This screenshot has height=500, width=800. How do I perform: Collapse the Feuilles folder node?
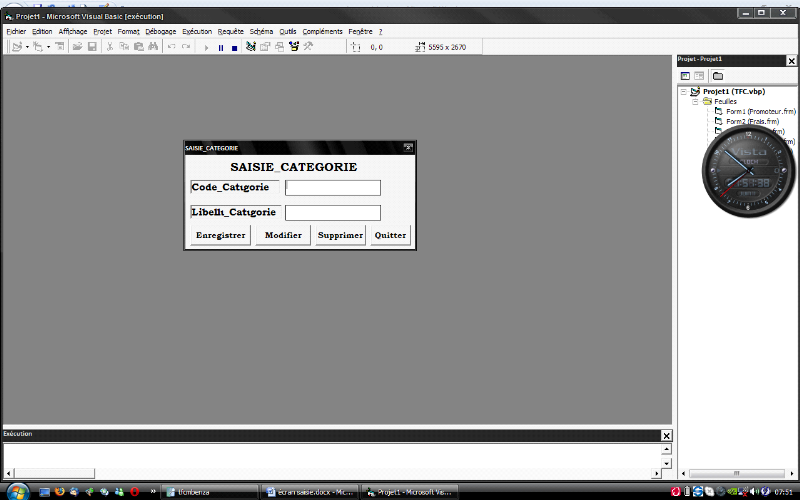tap(695, 102)
